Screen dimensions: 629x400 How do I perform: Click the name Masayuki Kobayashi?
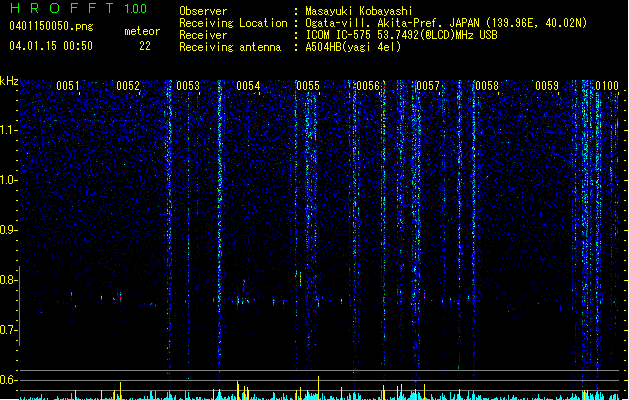pos(359,11)
